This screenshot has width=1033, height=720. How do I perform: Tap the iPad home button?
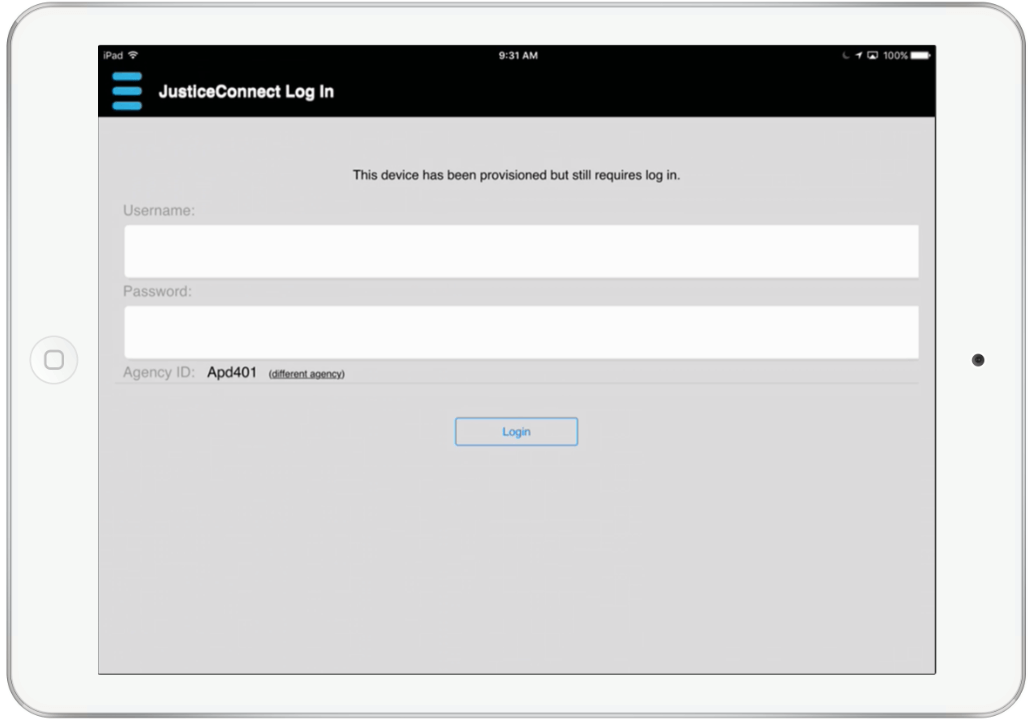coord(54,360)
